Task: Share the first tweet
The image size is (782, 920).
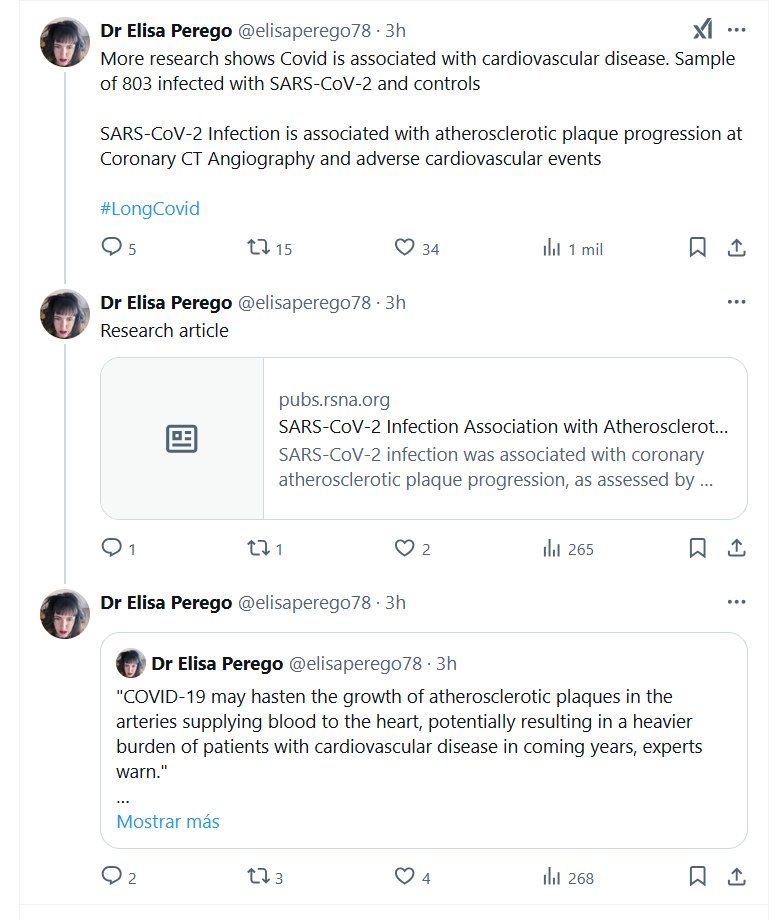Action: (x=736, y=247)
